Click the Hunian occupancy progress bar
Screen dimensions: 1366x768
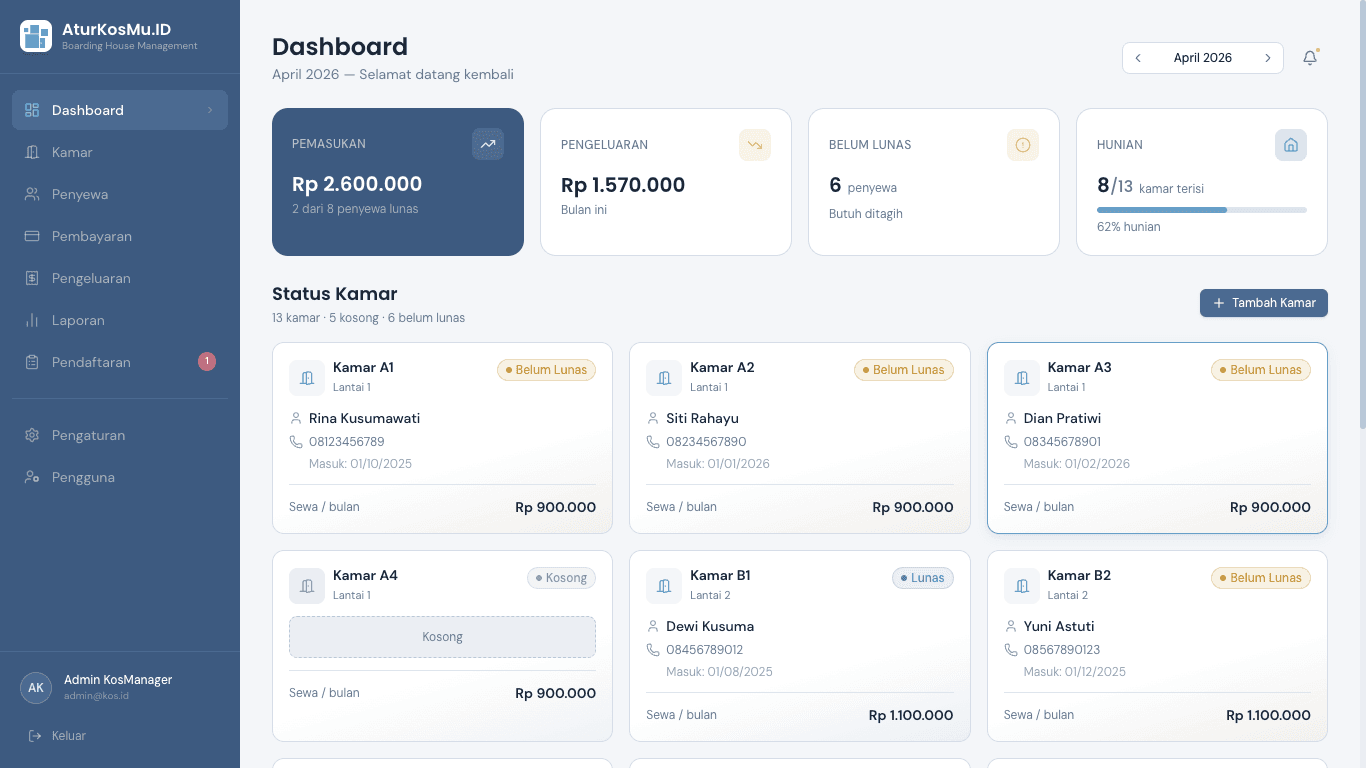point(1202,210)
